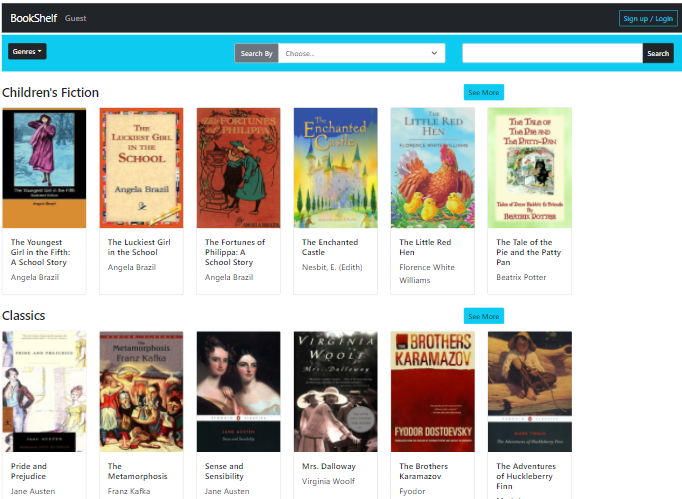Click title text The Brothers Karamazov
The width and height of the screenshot is (682, 499).
tap(423, 471)
